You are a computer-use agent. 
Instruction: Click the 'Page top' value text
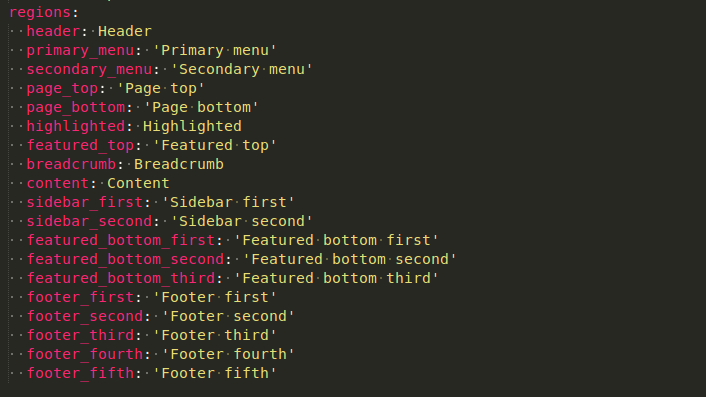tap(160, 88)
